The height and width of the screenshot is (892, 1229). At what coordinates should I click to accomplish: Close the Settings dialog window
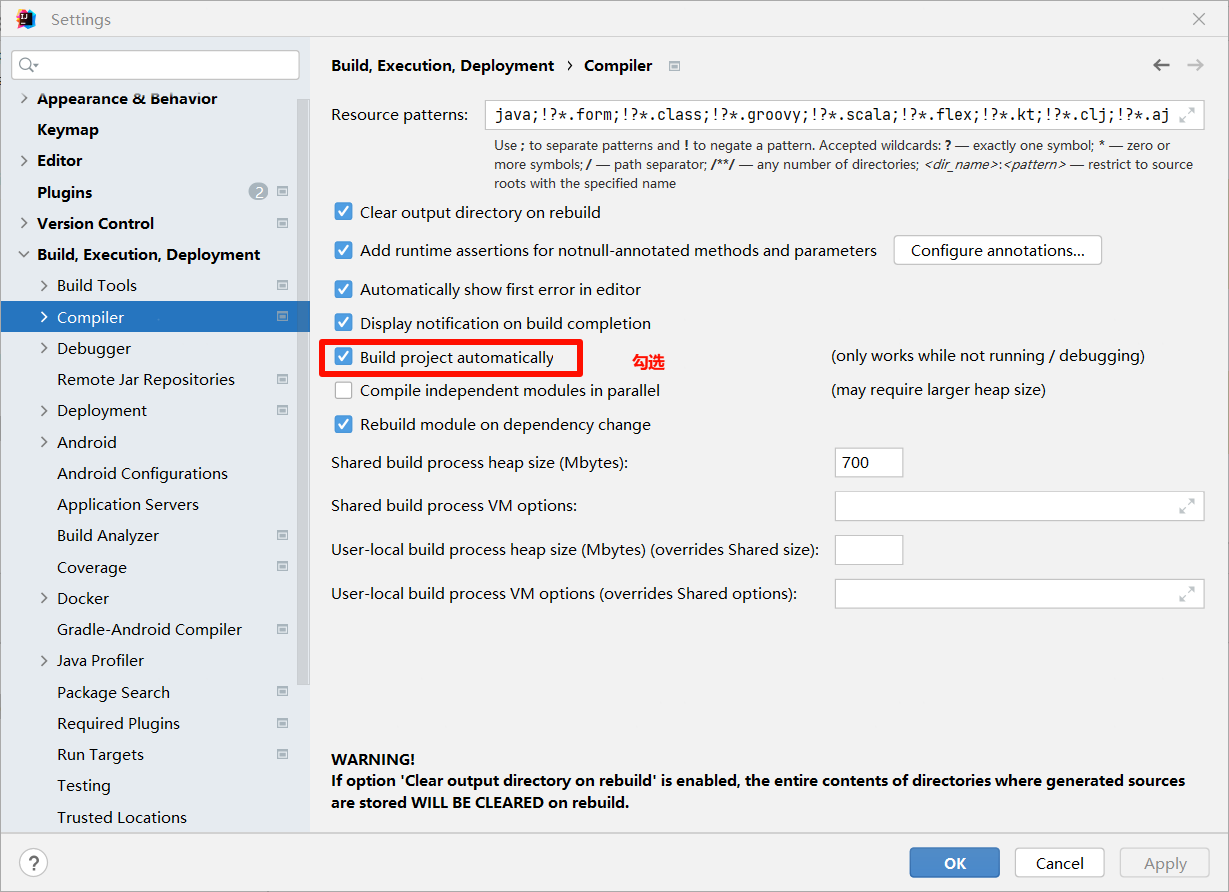tap(1198, 19)
